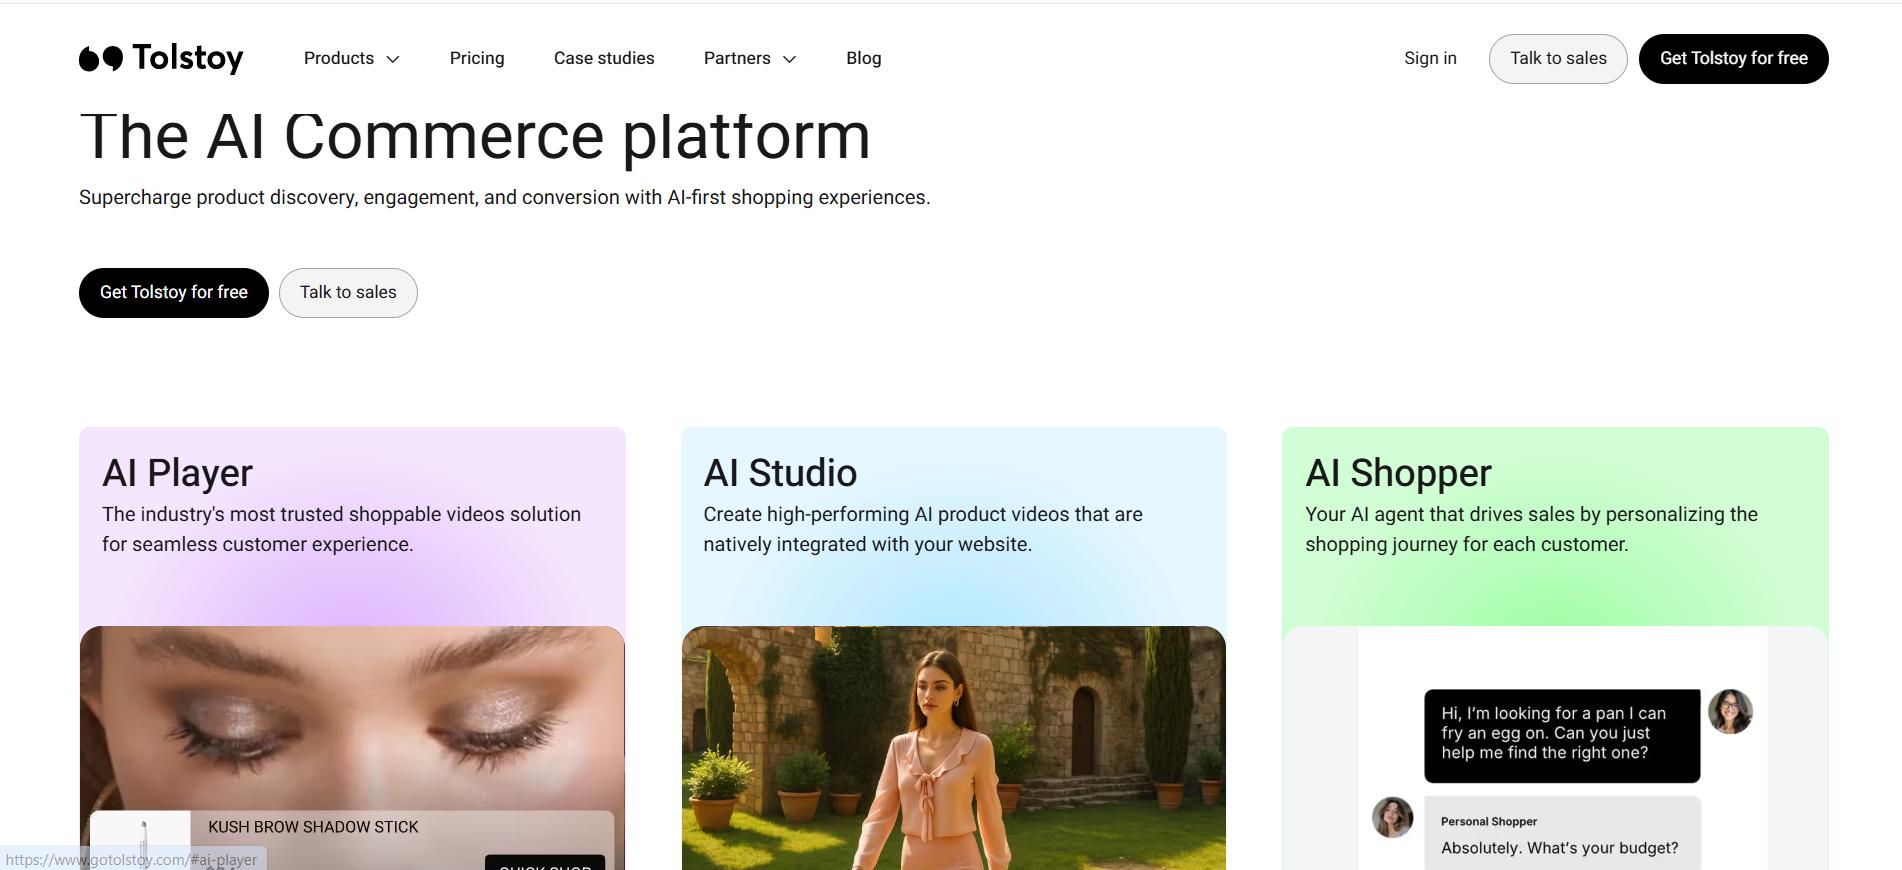Click AI Shopper description about AI agent
1902x870 pixels.
[x=1531, y=529]
